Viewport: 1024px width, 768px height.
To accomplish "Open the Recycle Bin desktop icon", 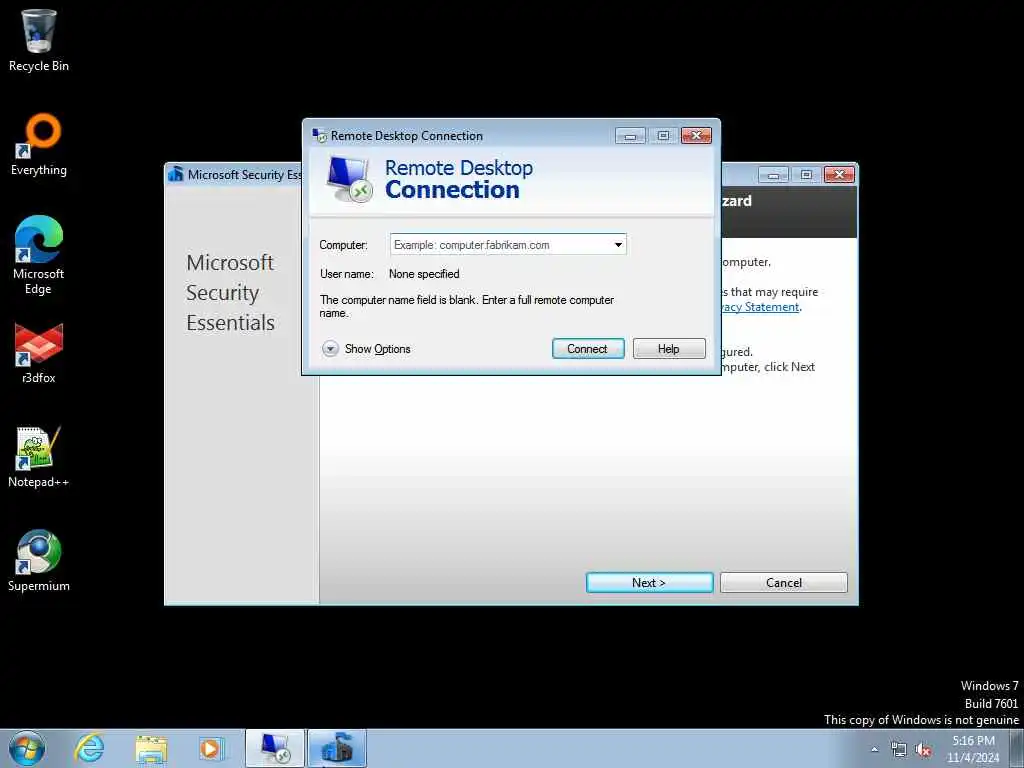I will tap(39, 39).
